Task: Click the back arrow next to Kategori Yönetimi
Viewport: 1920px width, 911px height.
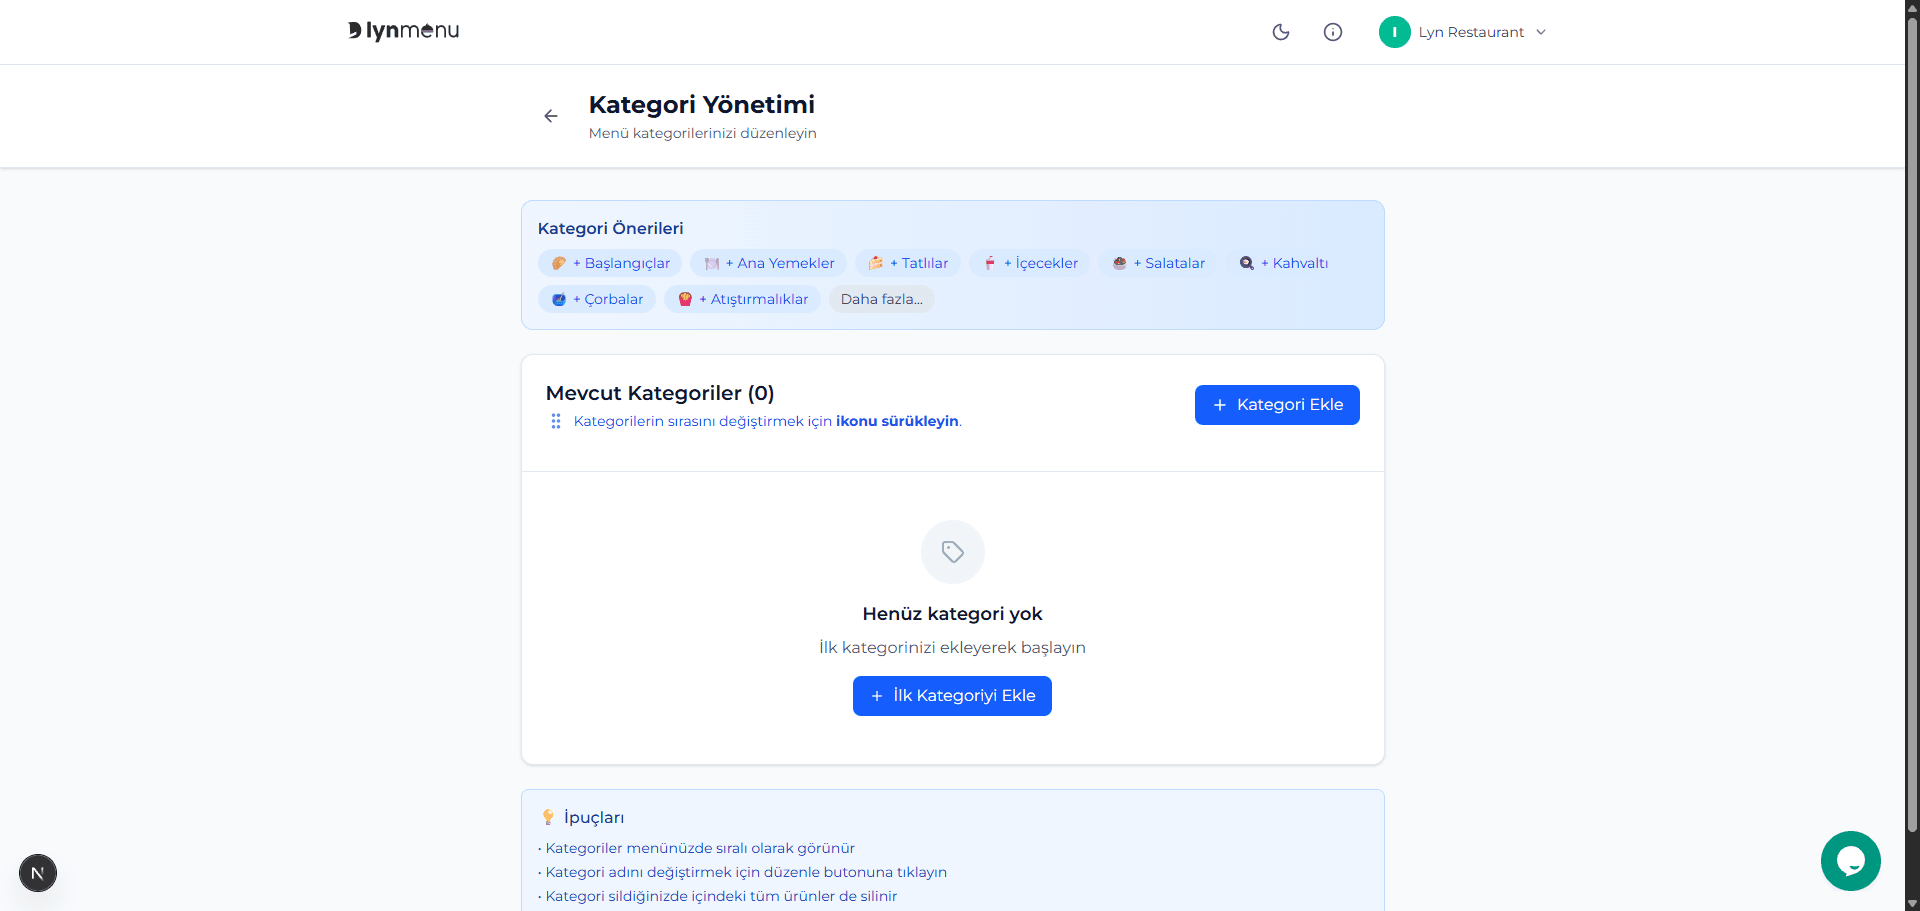Action: pos(551,116)
